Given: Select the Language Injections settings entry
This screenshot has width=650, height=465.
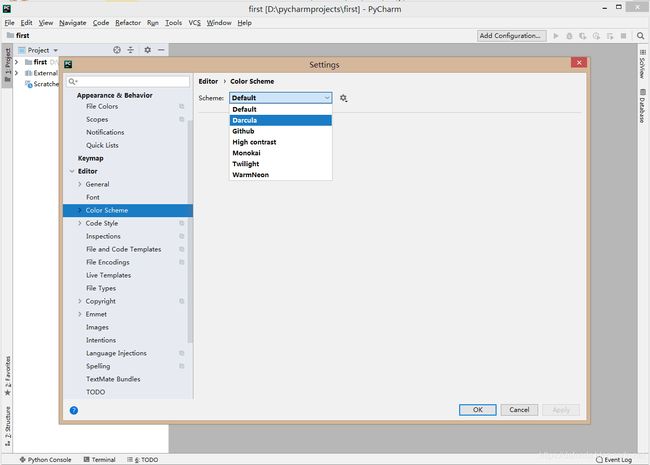Looking at the screenshot, I should pos(128,353).
